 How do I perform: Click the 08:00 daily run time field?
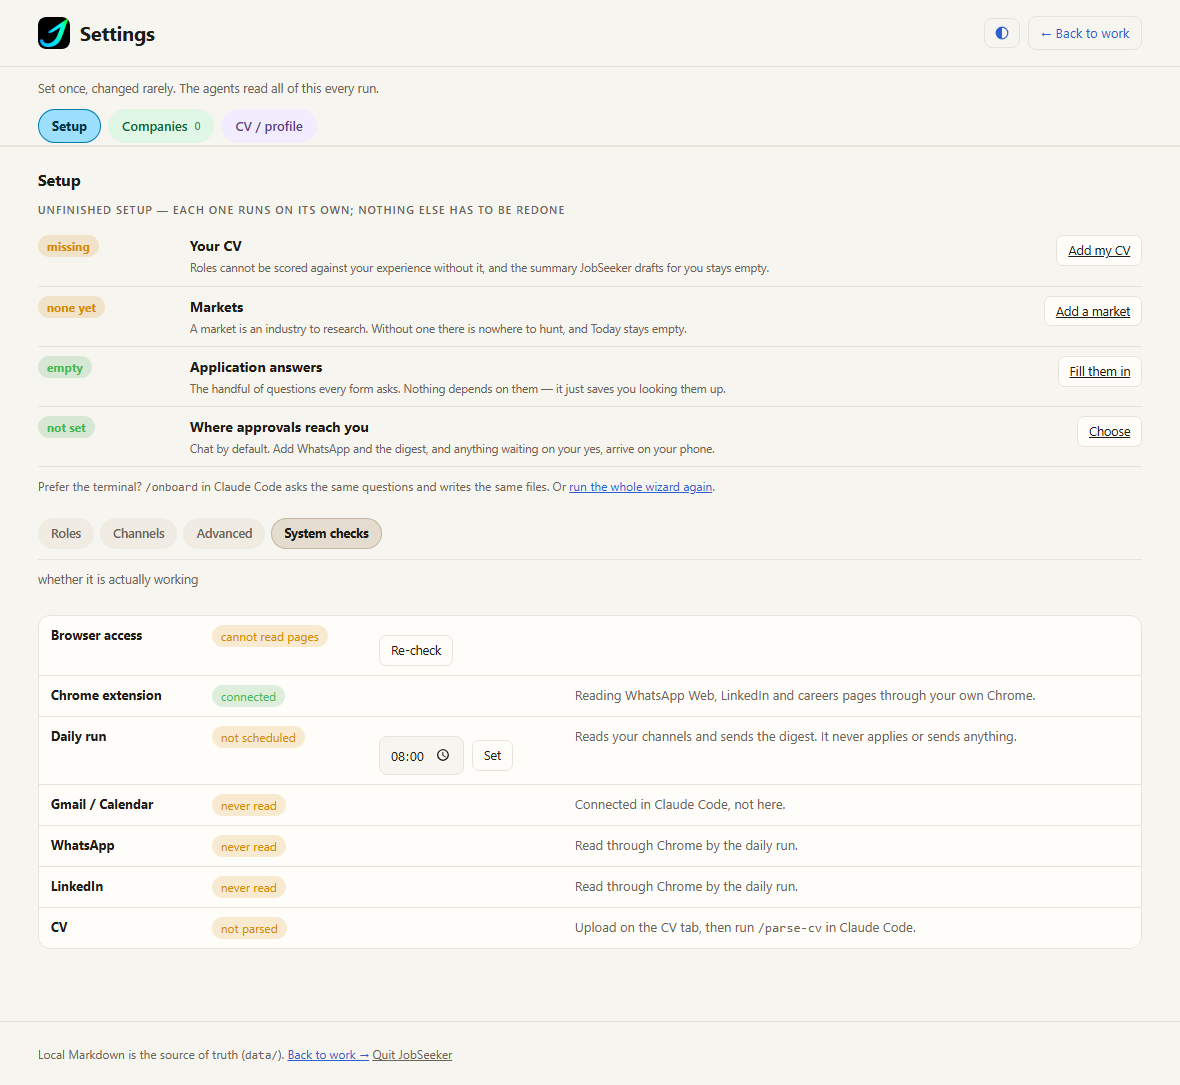point(421,755)
